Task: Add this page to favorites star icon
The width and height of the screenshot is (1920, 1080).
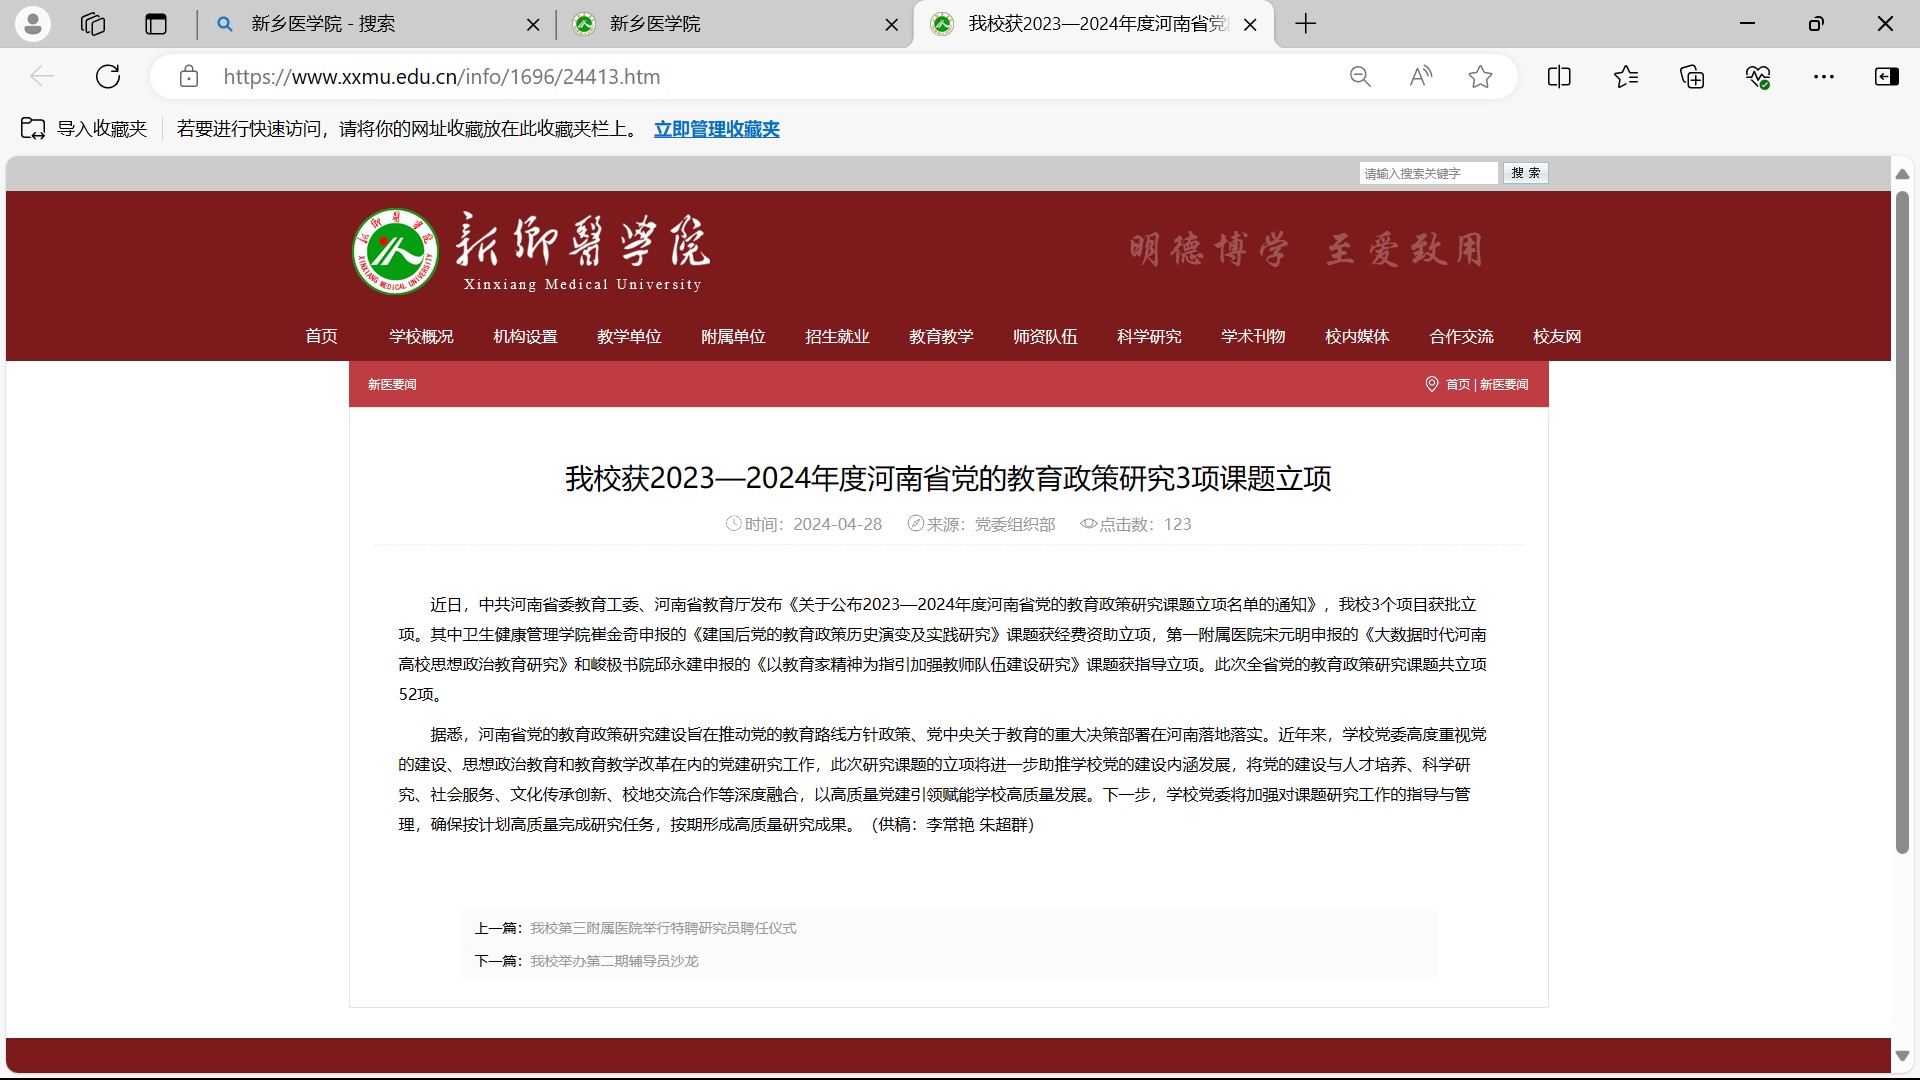Action: (x=1481, y=77)
